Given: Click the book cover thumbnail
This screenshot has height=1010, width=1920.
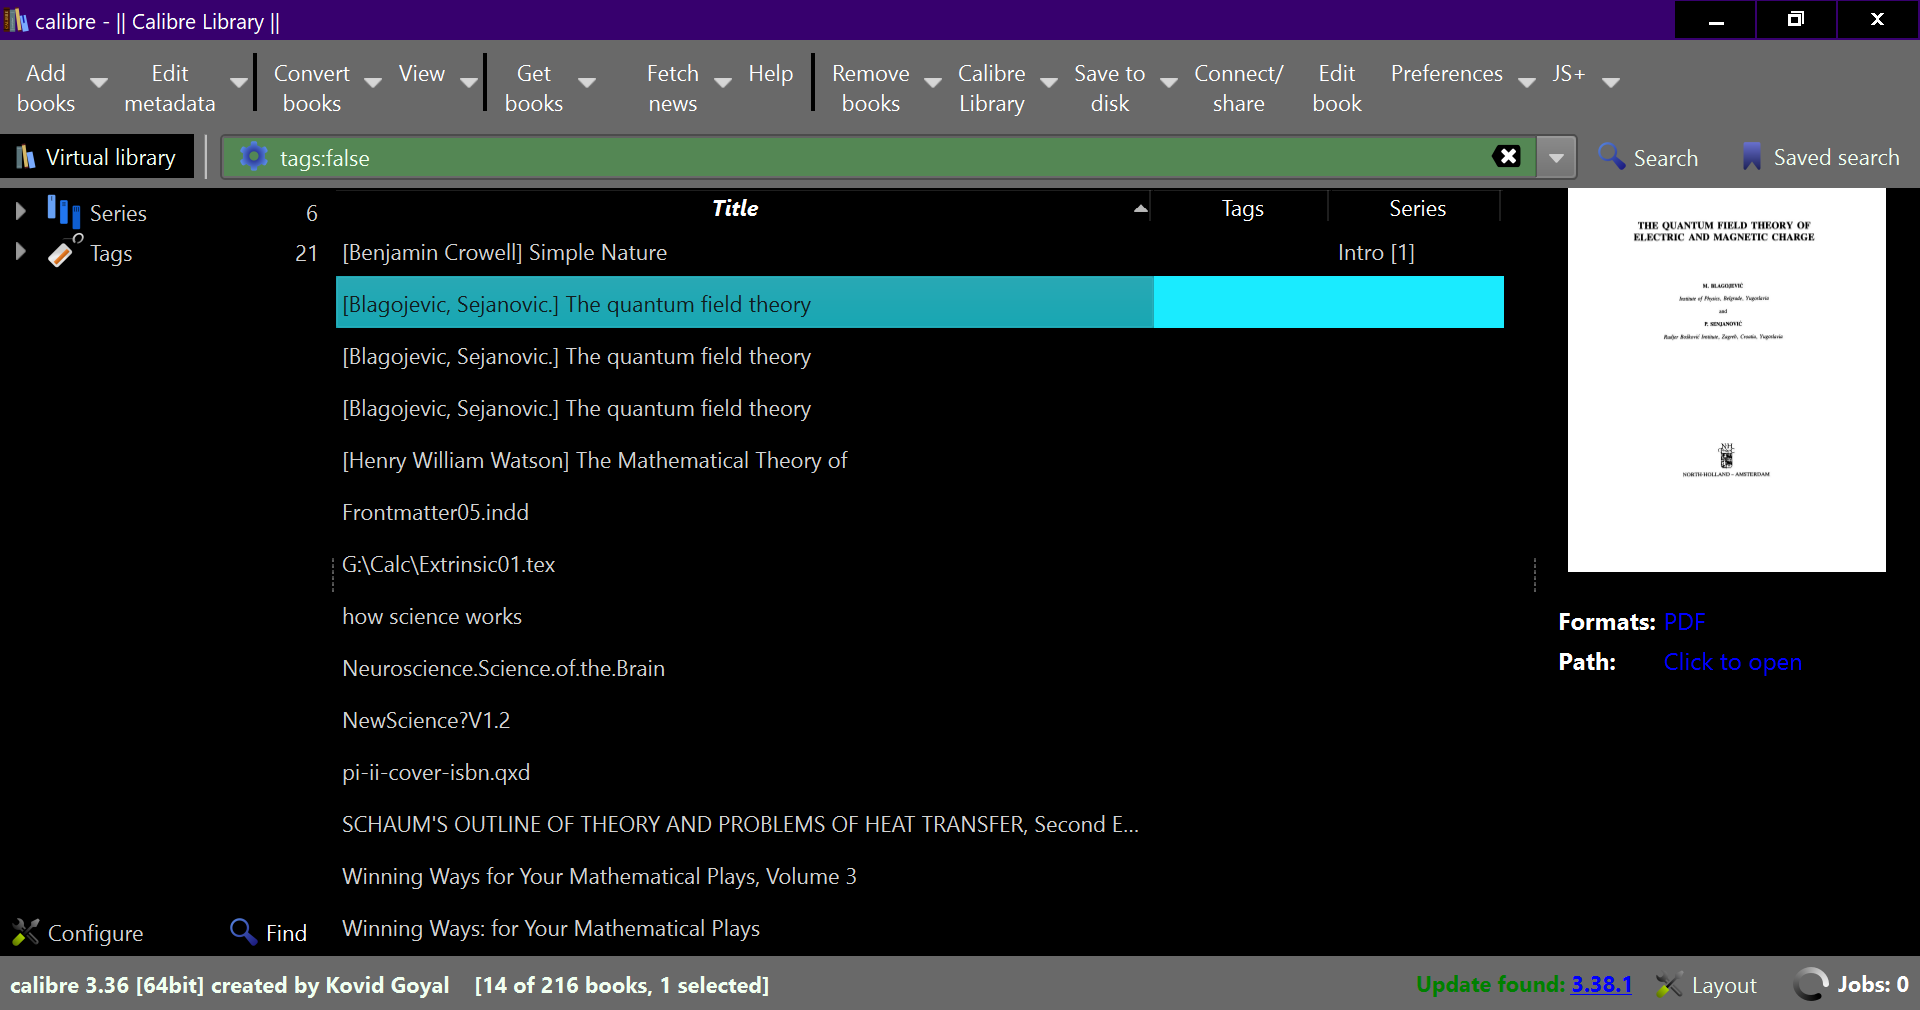Looking at the screenshot, I should [1726, 380].
